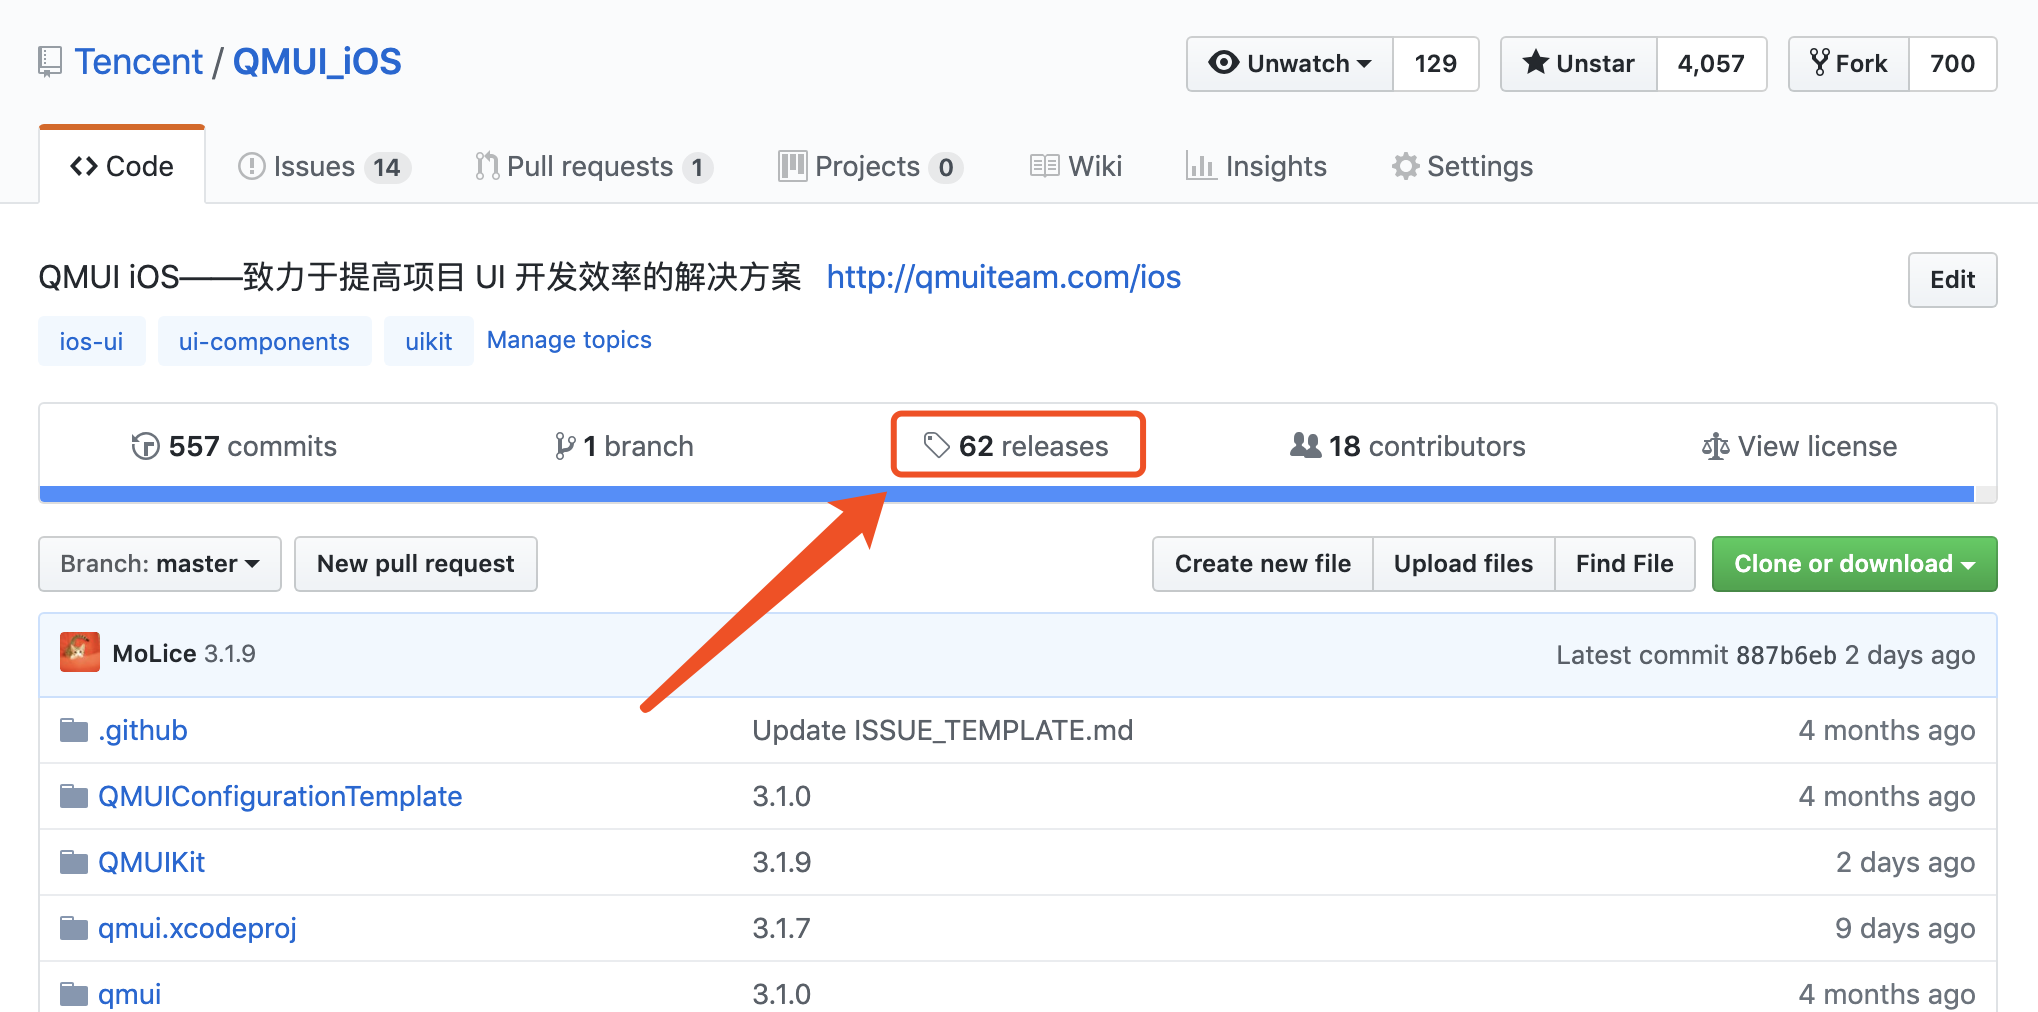Open the Branch: master selector
Screen dimensions: 2038x1012
tap(159, 563)
